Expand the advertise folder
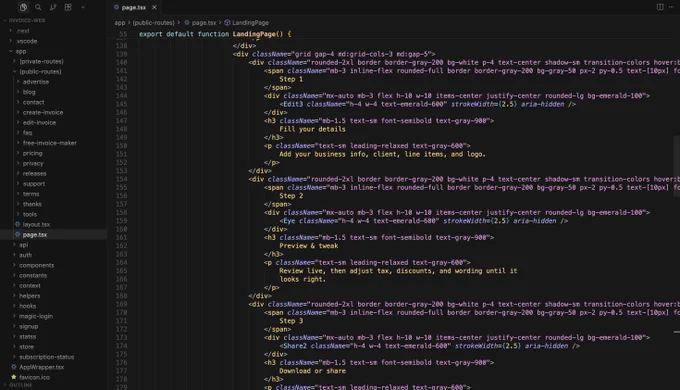This screenshot has width=680, height=390. pos(36,82)
